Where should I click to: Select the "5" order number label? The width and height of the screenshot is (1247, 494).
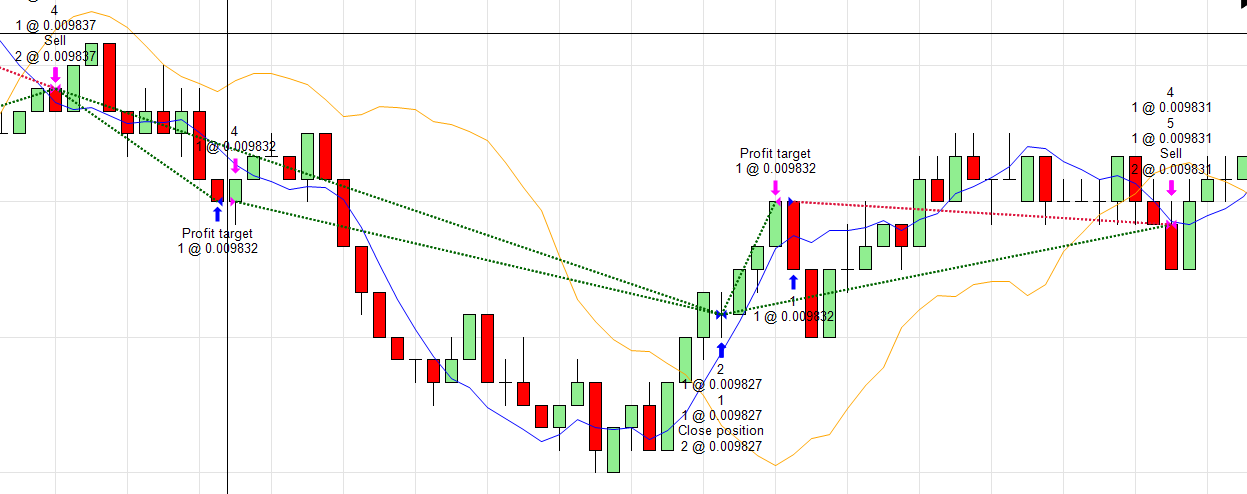point(1171,122)
